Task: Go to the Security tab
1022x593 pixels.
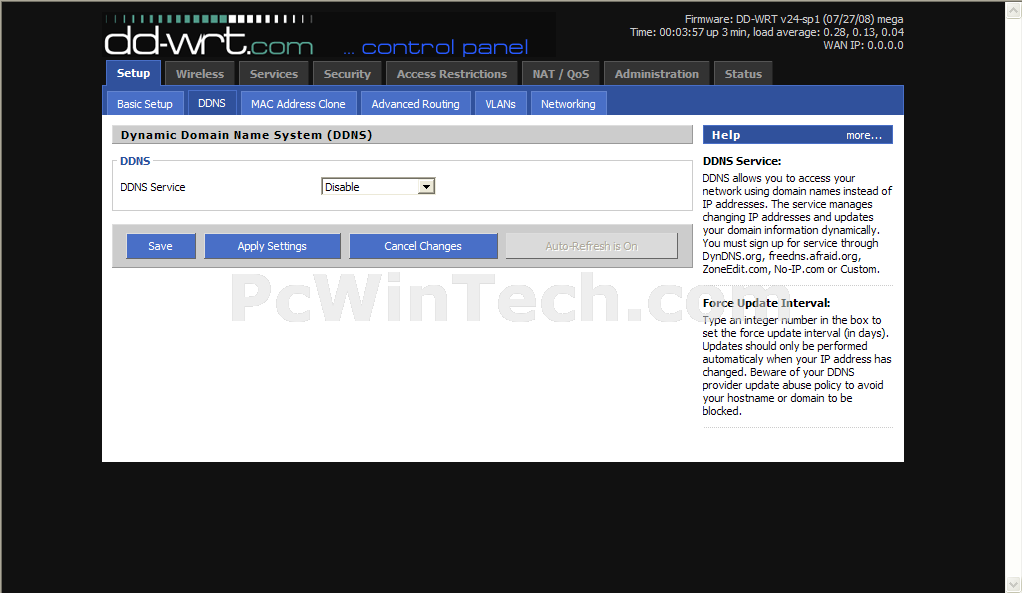Action: (x=347, y=74)
